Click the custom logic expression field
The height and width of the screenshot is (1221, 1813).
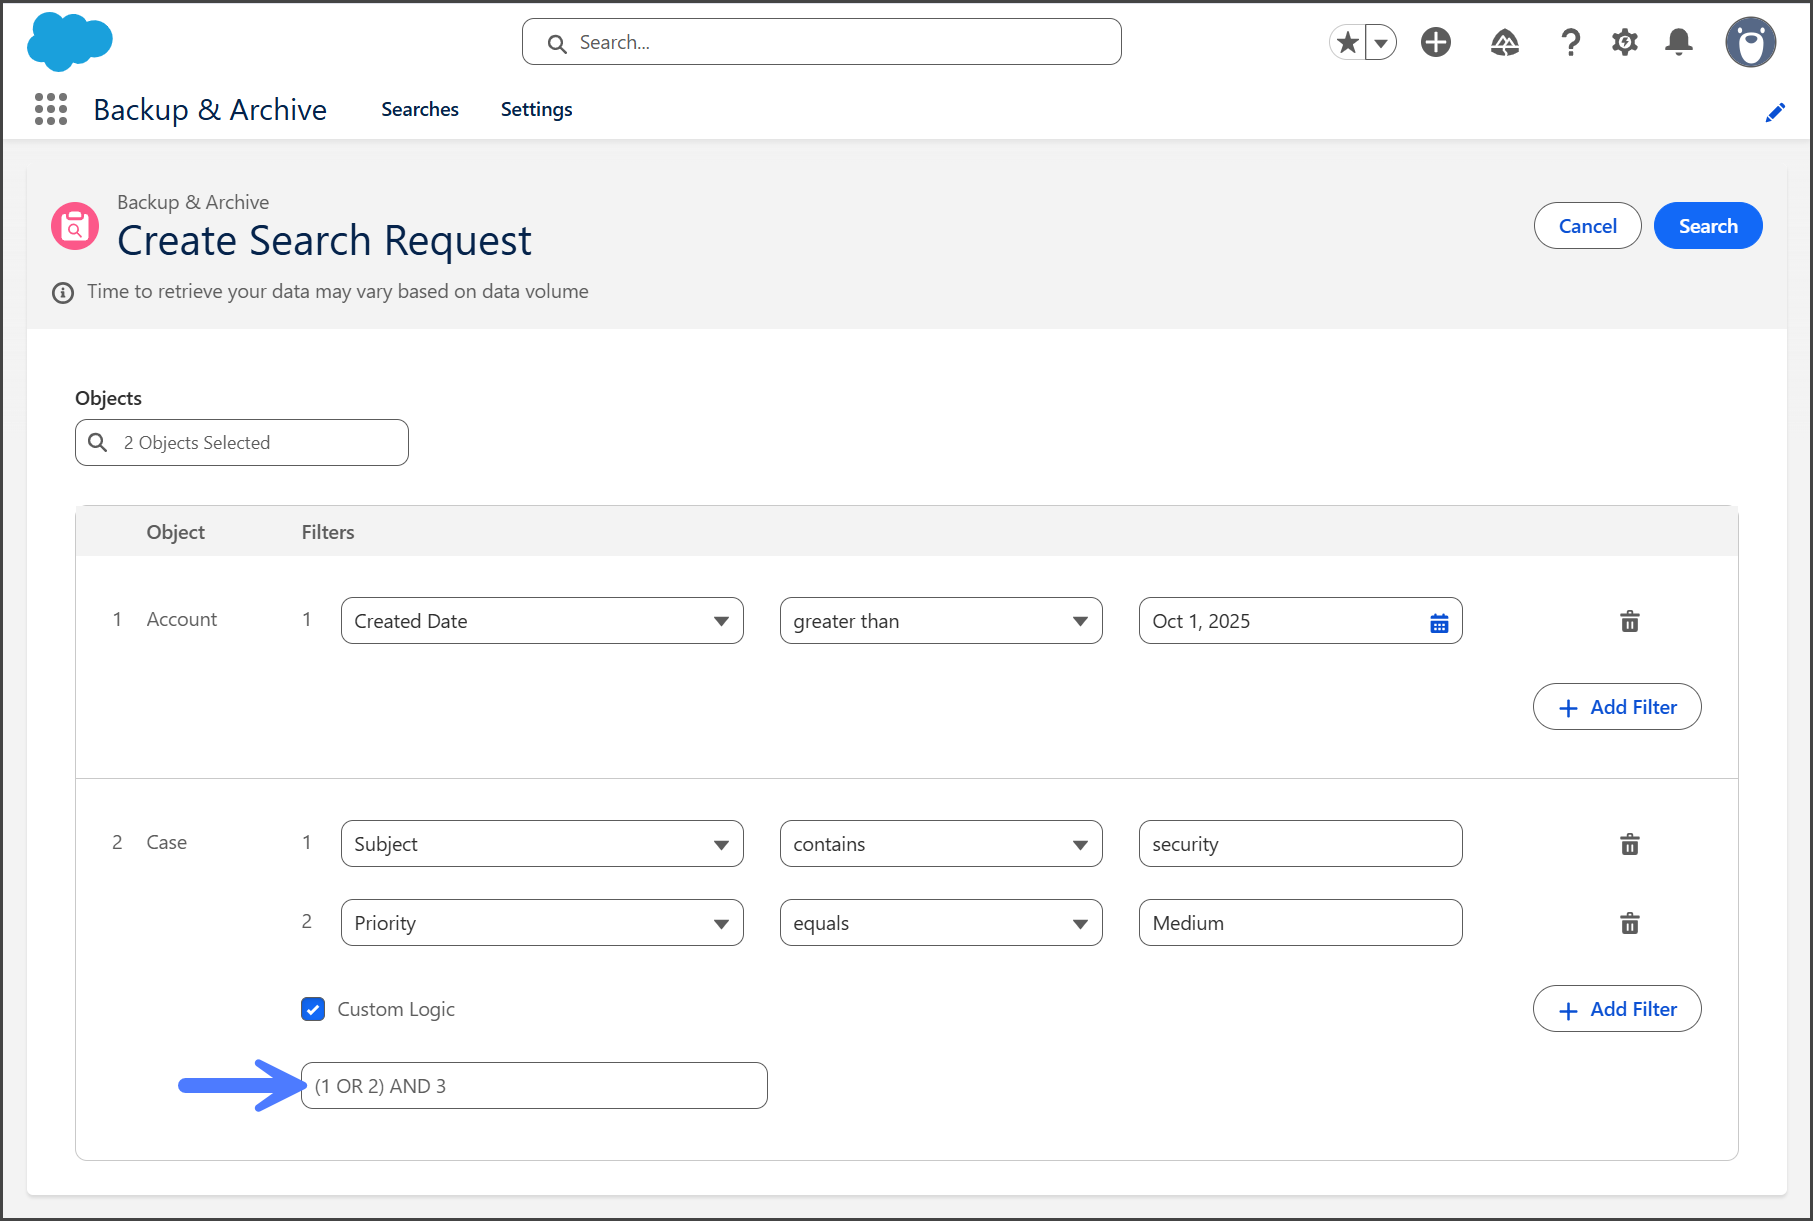tap(534, 1086)
